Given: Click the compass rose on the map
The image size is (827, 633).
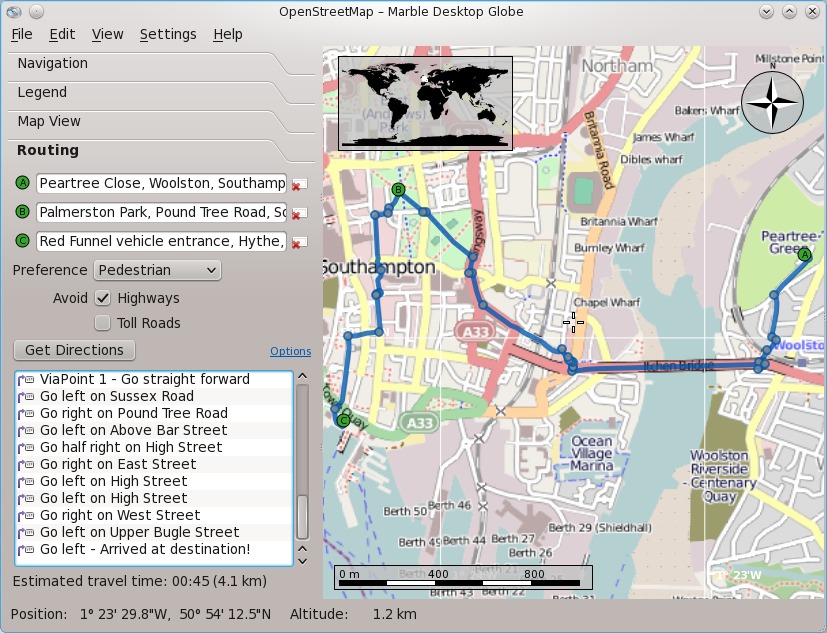Looking at the screenshot, I should pos(772,102).
